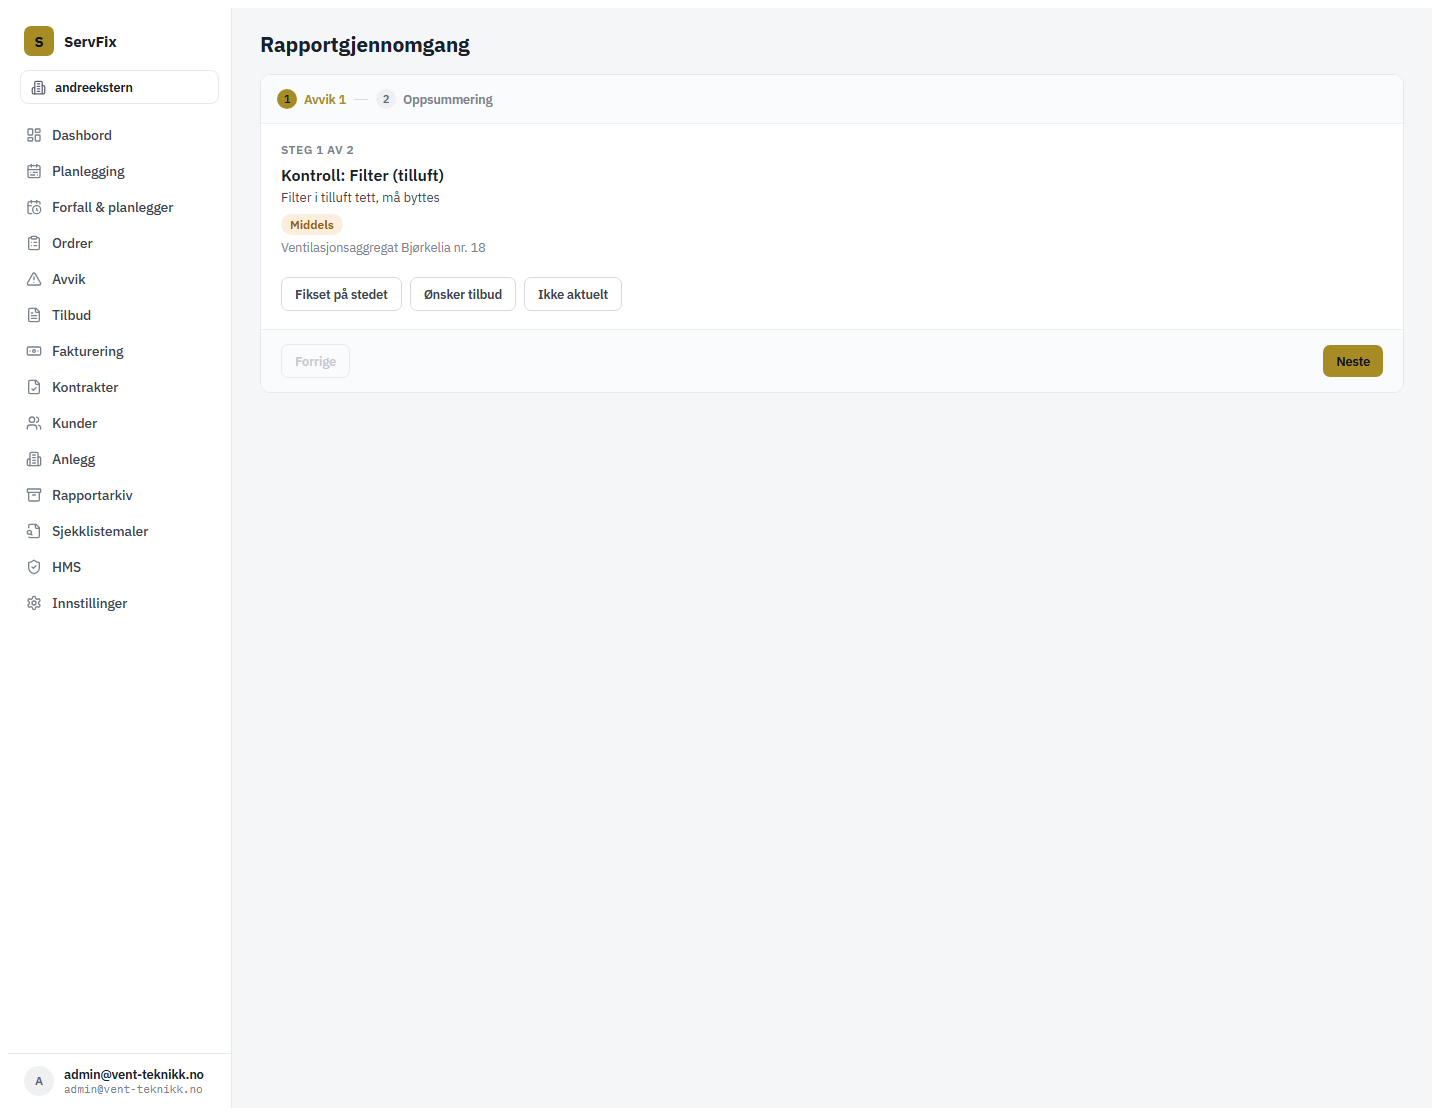The width and height of the screenshot is (1440, 1116).
Task: Open the Kontrakter page
Action: pos(119,387)
